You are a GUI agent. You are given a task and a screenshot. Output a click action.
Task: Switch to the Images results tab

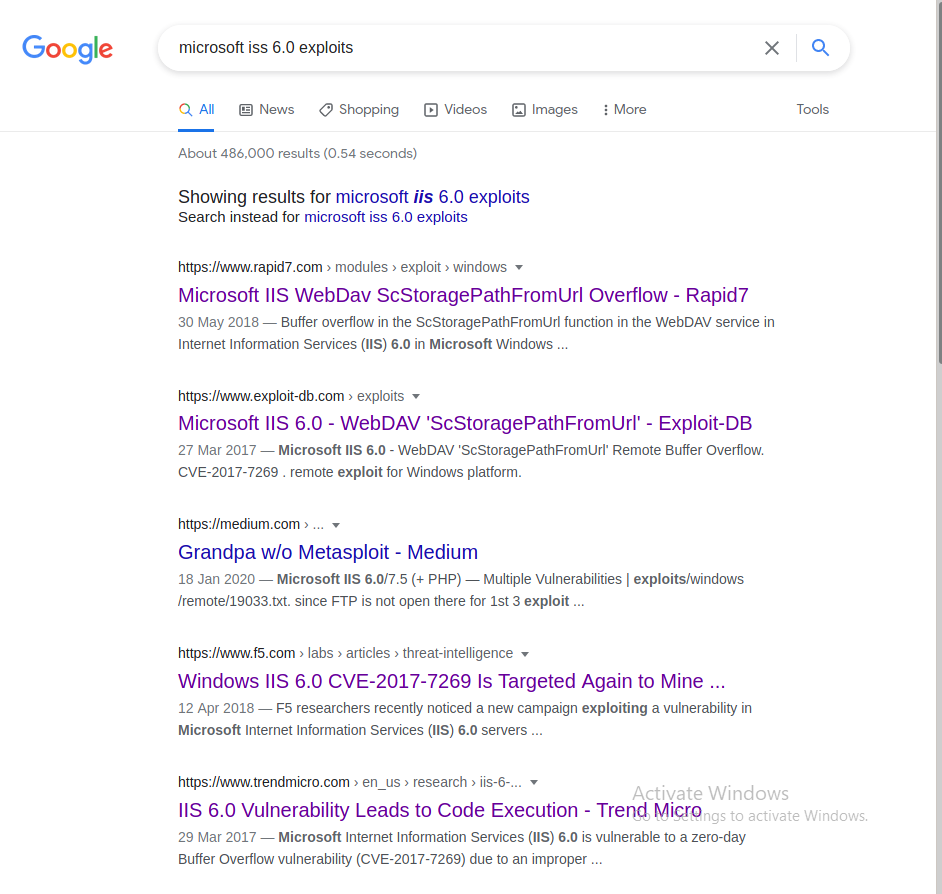coord(545,110)
